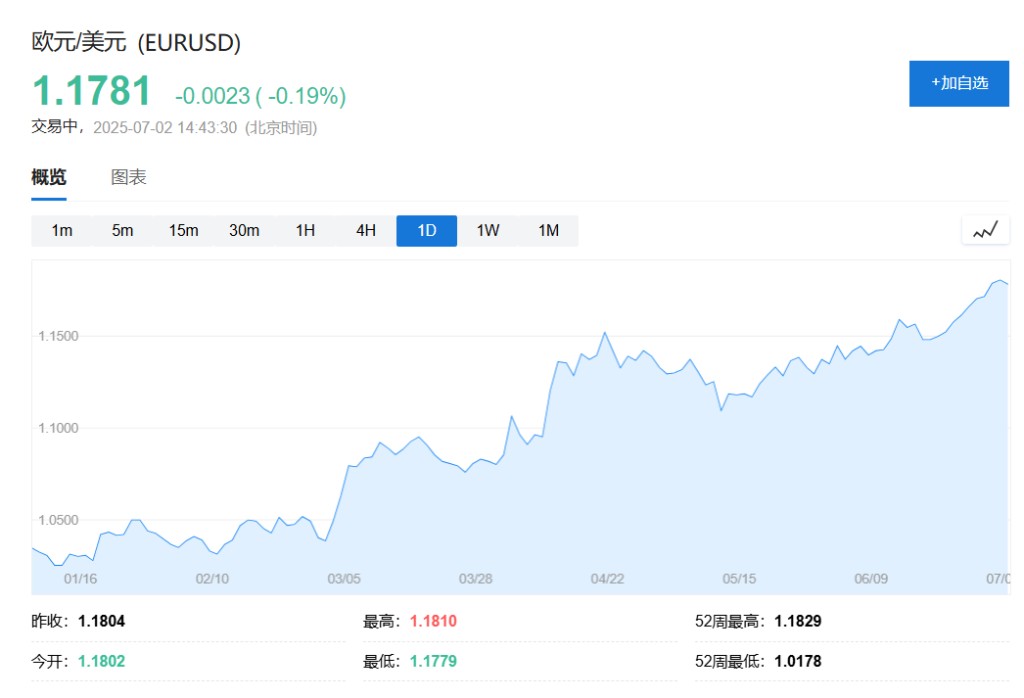1024x698 pixels.
Task: Pick the 4H timeframe
Action: (366, 230)
